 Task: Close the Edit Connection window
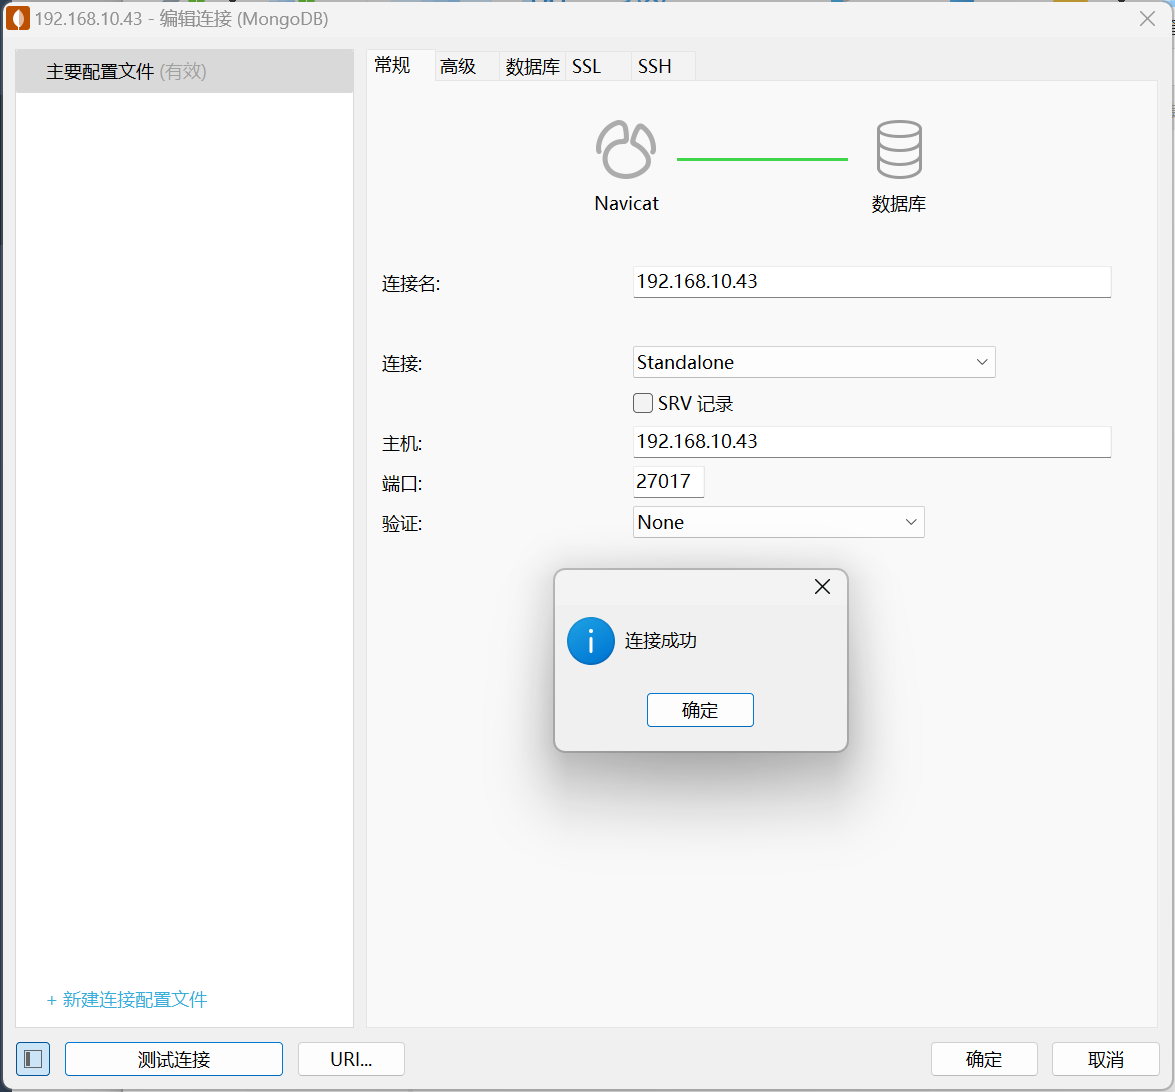coord(1147,19)
